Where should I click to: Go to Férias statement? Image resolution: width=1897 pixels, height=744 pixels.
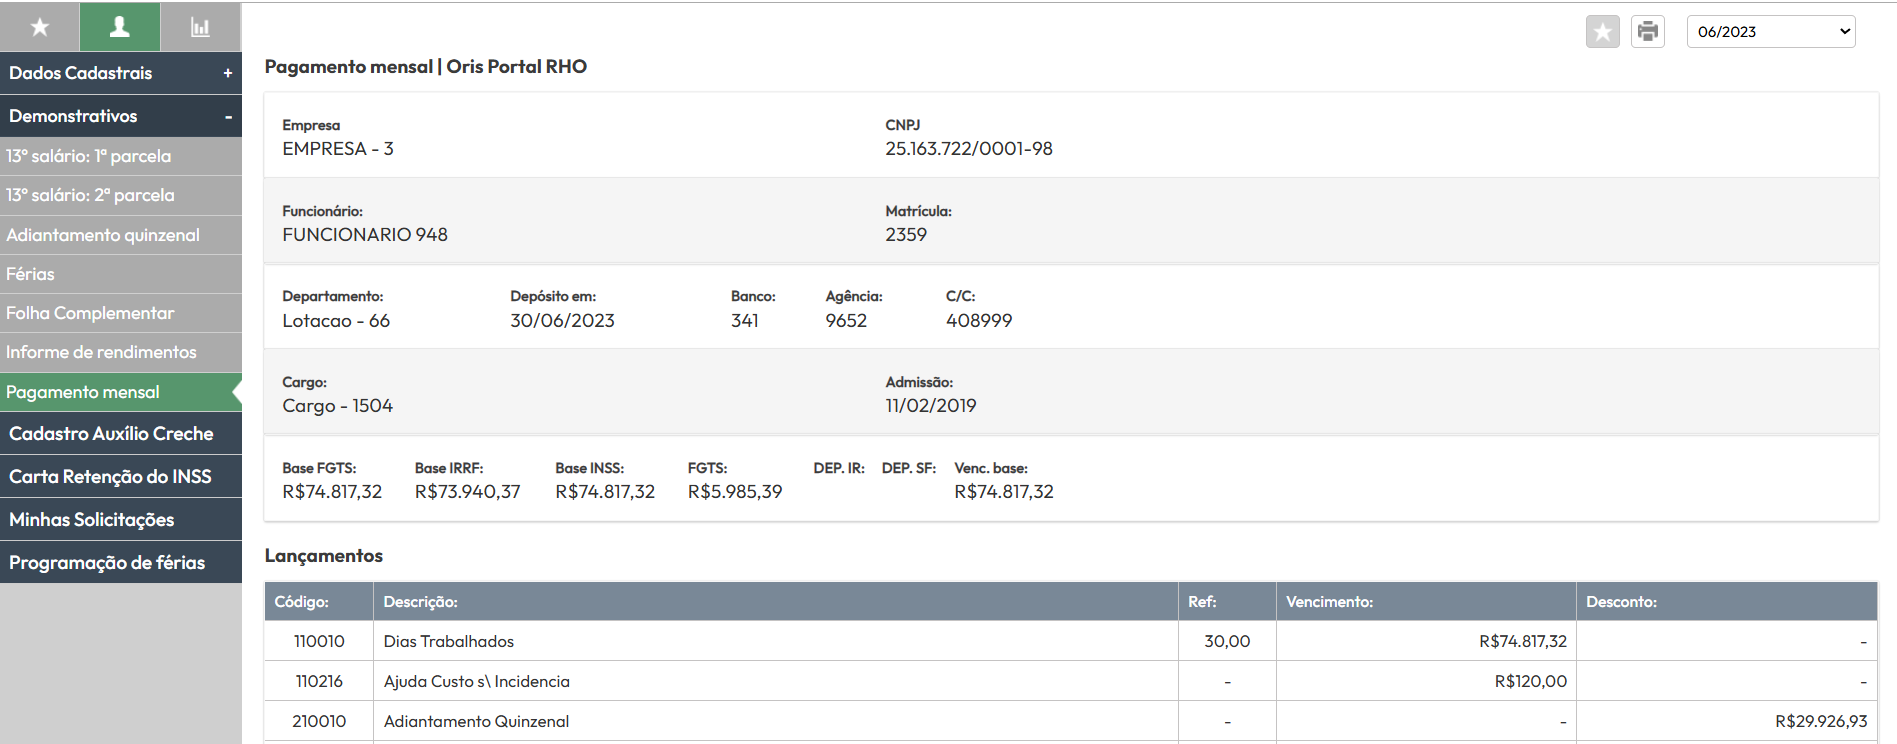tap(121, 274)
